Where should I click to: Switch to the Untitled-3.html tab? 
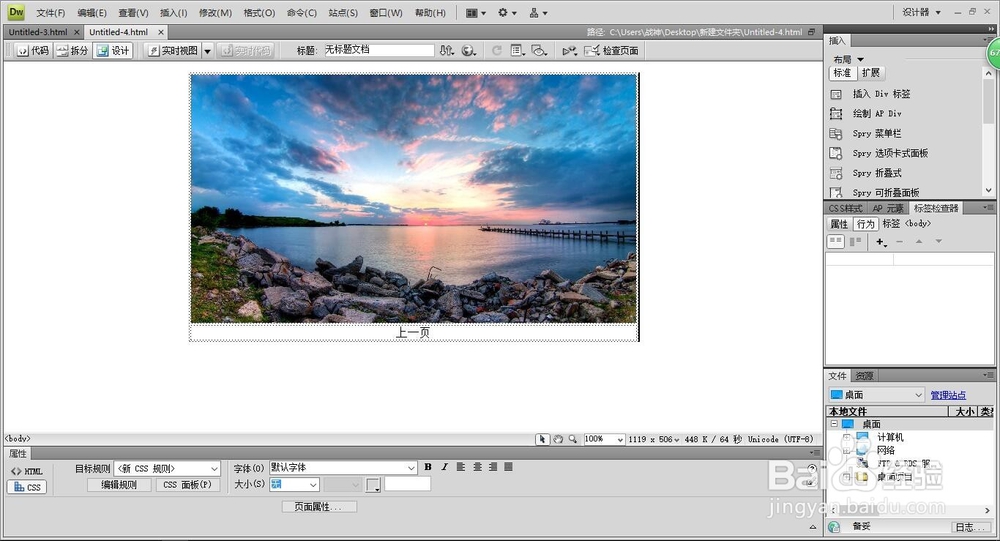[38, 32]
